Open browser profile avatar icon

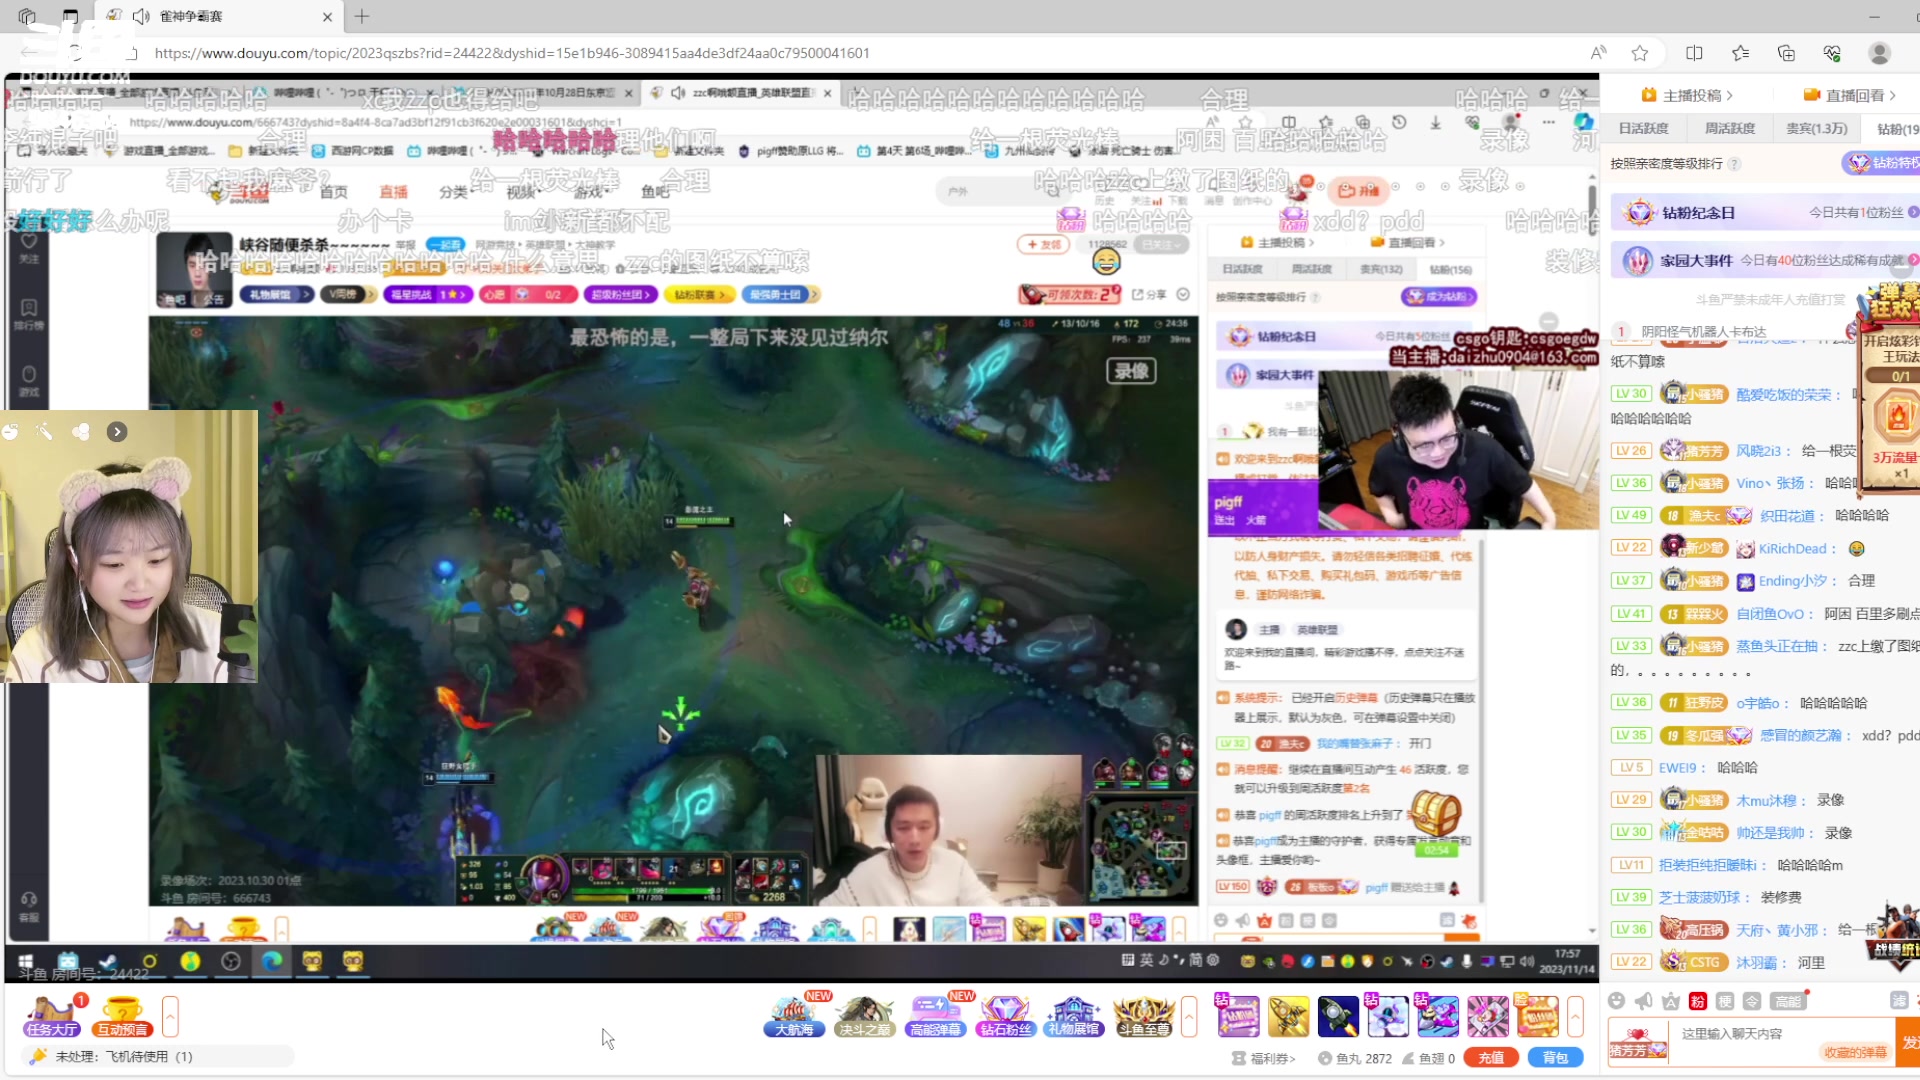tap(1879, 53)
